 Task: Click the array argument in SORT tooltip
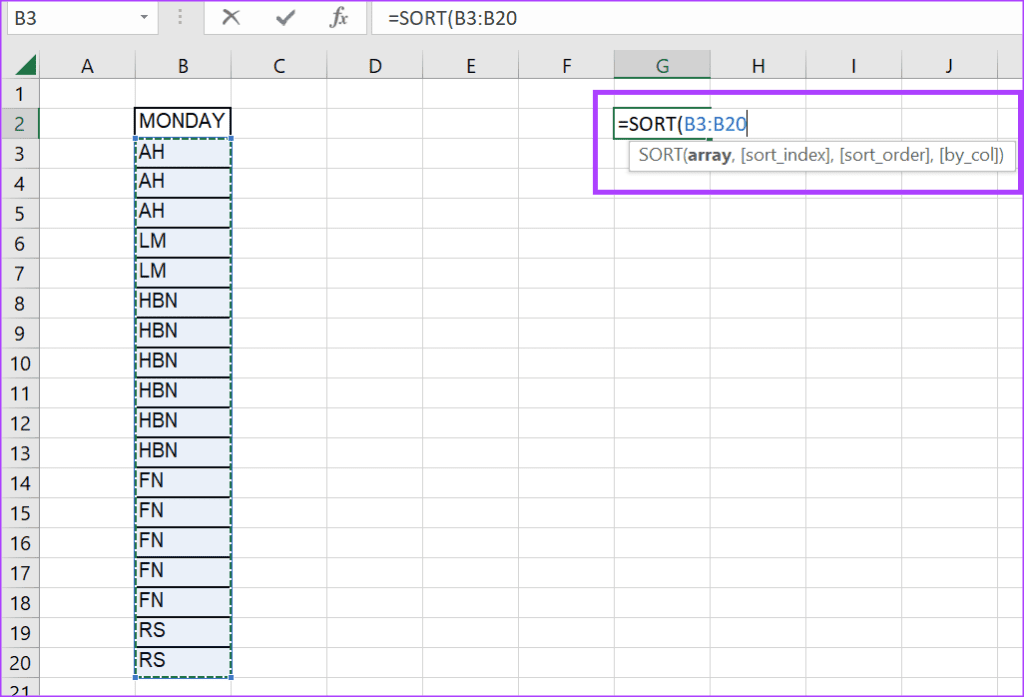[710, 156]
